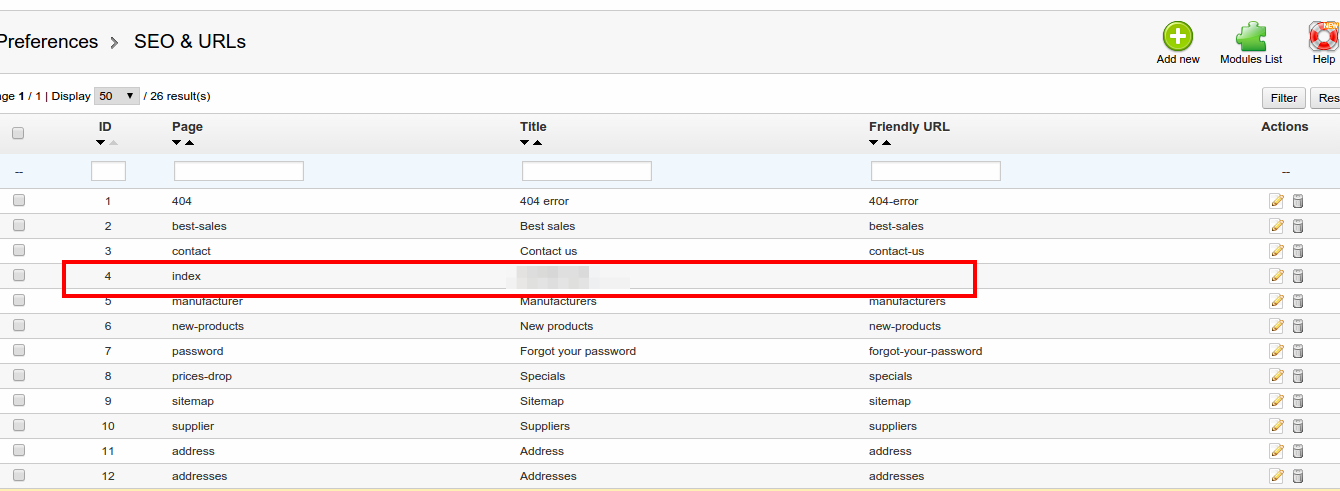Edit the 404 page row

[1277, 201]
